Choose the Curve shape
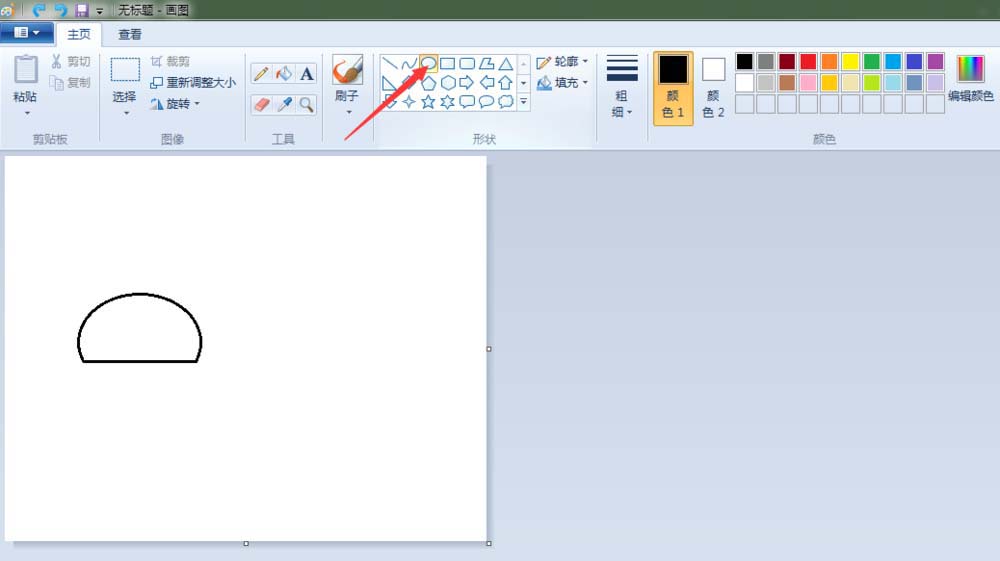This screenshot has height=561, width=1000. (x=409, y=63)
